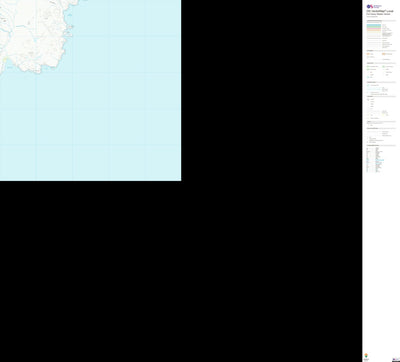Click the highlighted blue row in the abbreviations list

click(x=380, y=160)
